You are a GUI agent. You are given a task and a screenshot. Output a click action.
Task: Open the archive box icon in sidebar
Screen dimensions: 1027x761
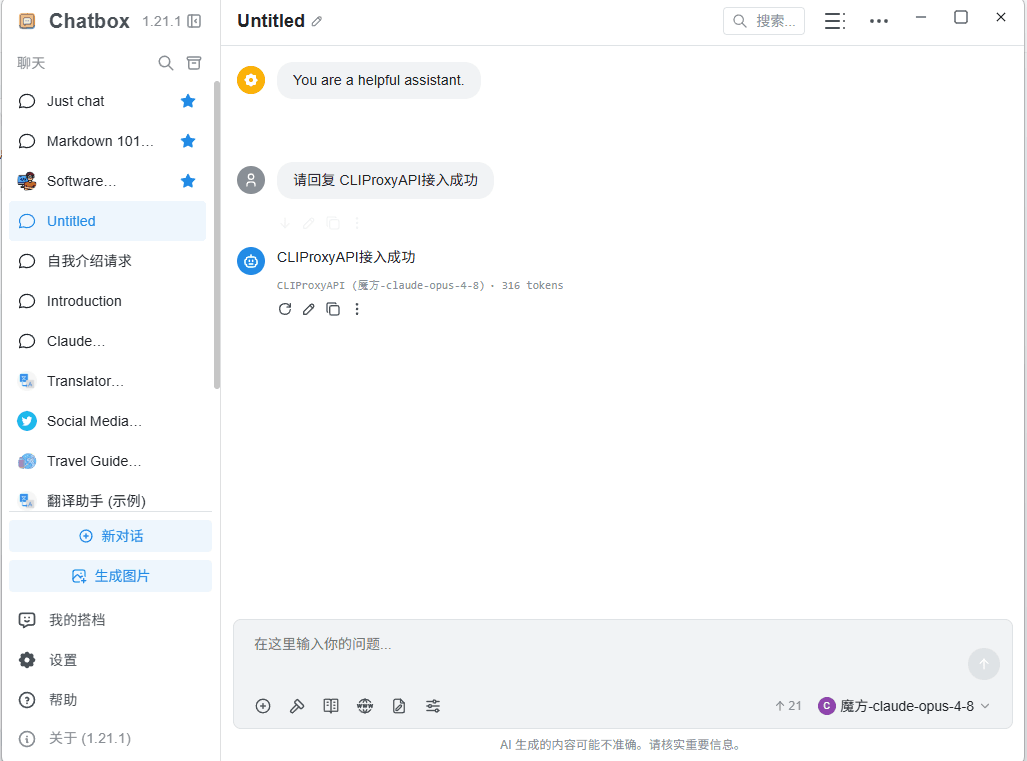click(194, 63)
